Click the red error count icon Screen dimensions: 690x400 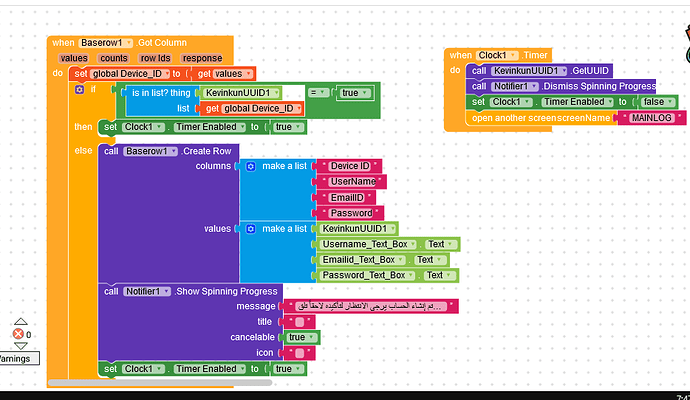pos(18,334)
